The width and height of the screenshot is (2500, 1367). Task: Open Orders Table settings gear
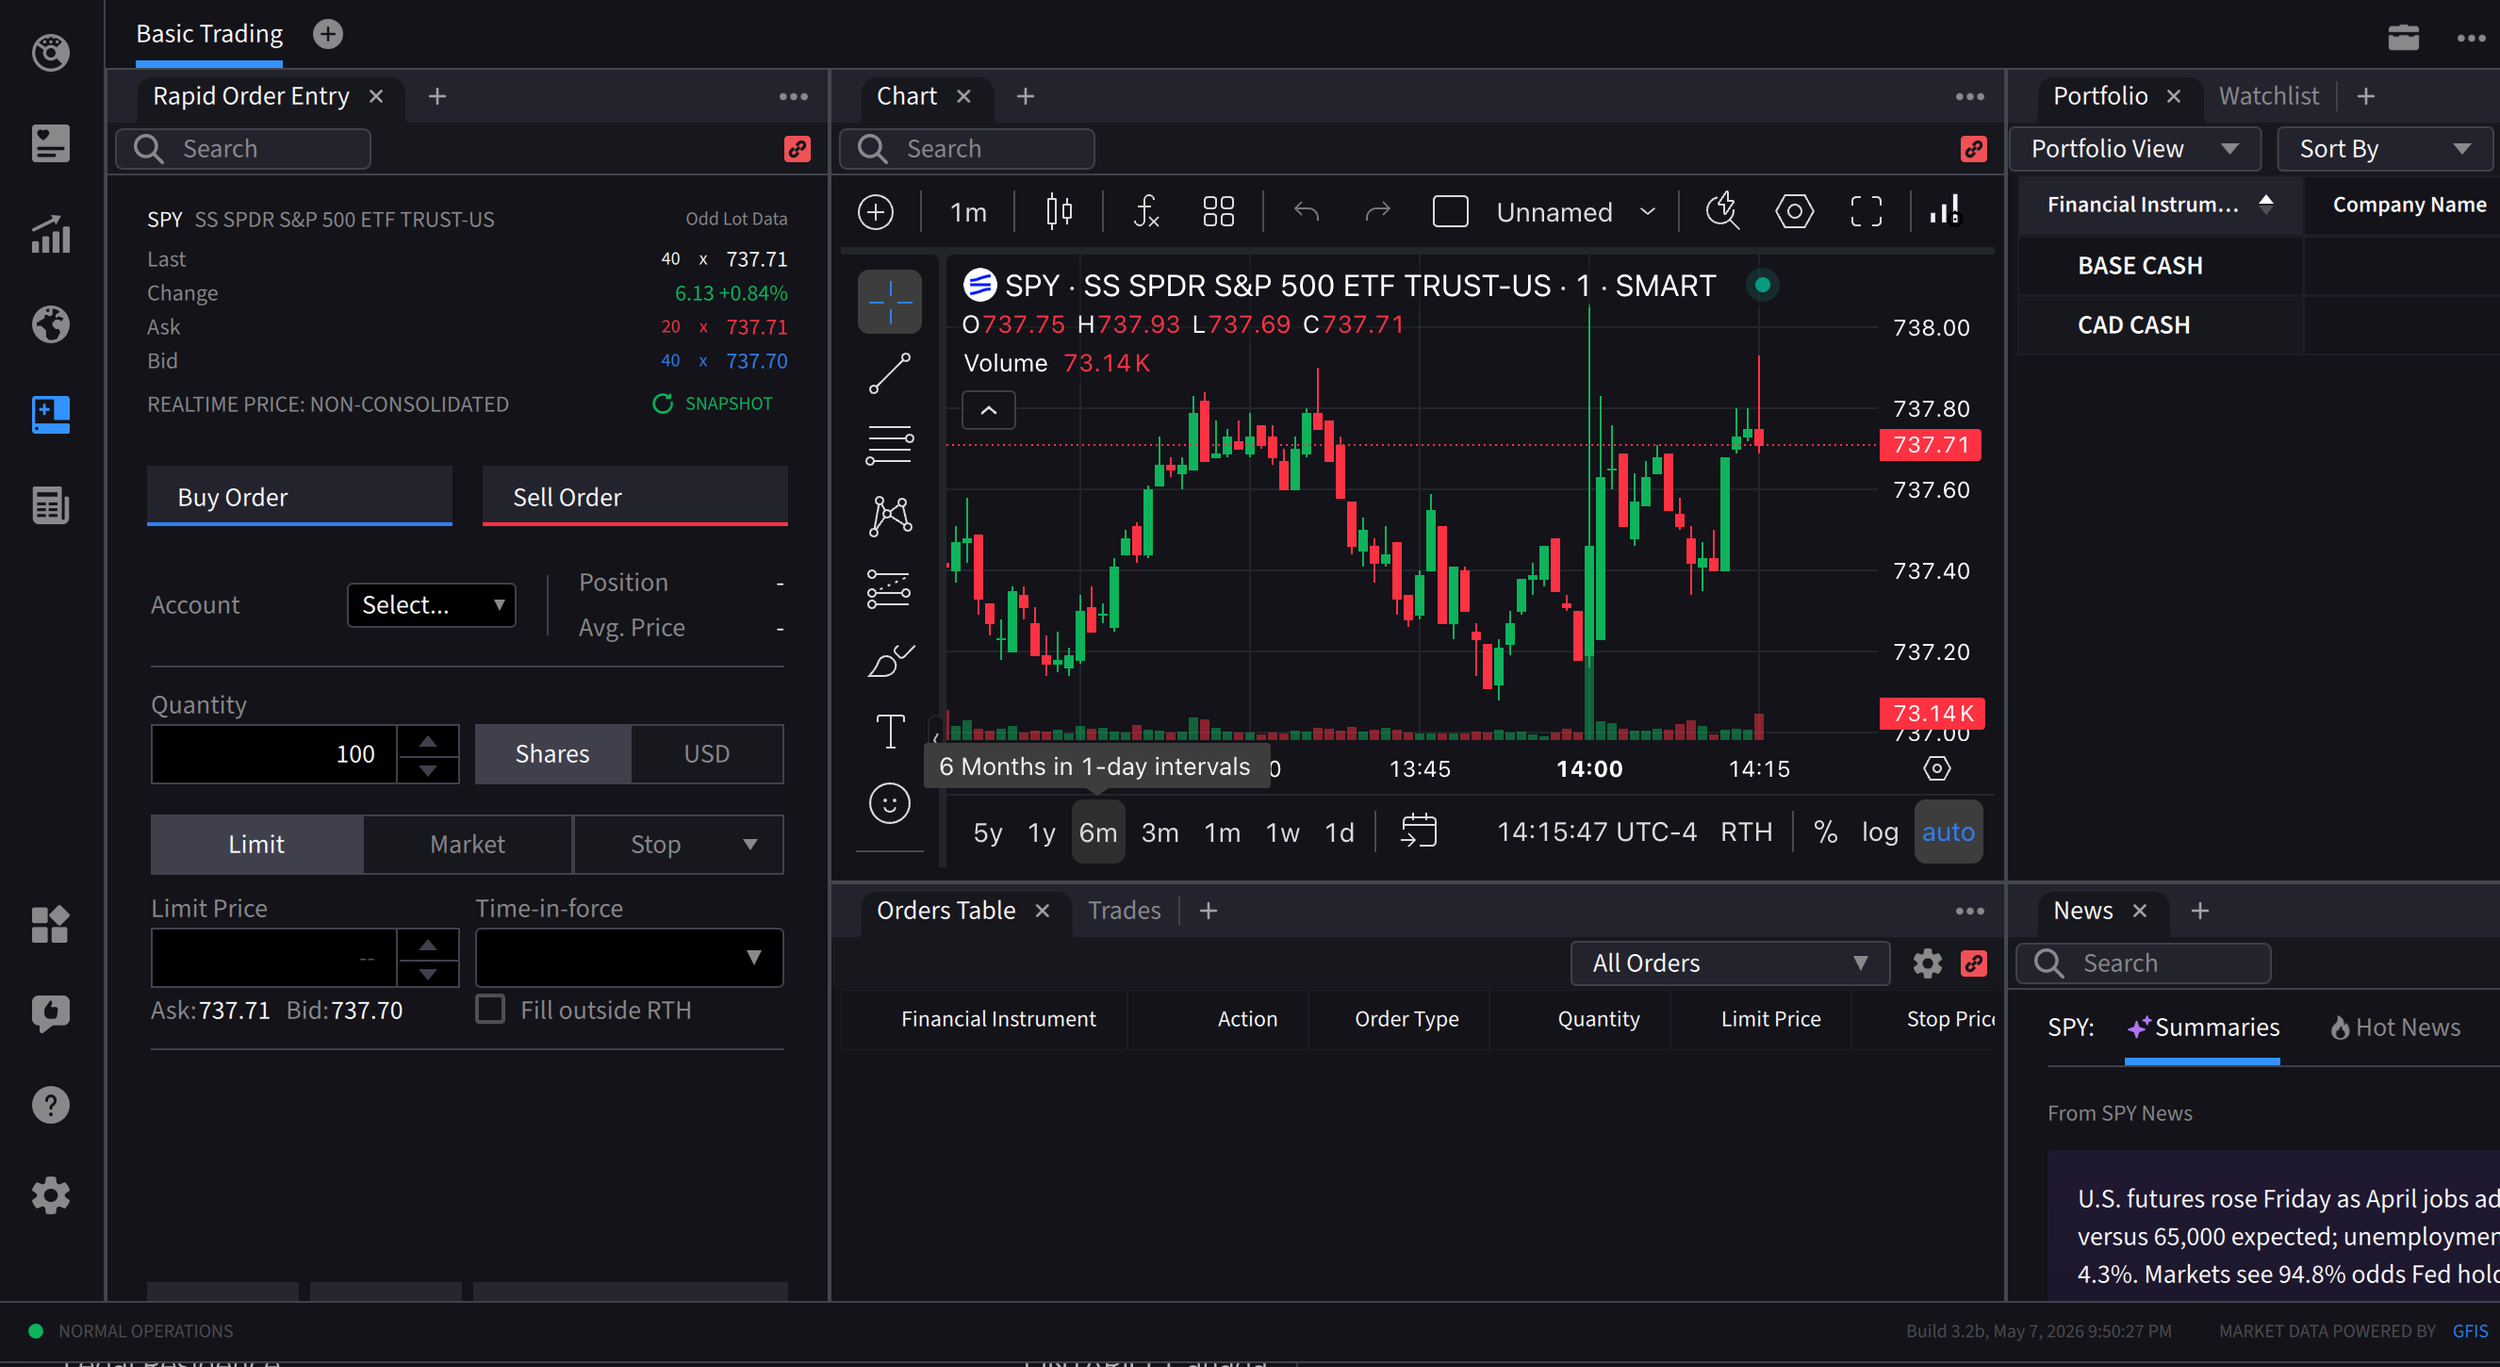coord(1927,964)
